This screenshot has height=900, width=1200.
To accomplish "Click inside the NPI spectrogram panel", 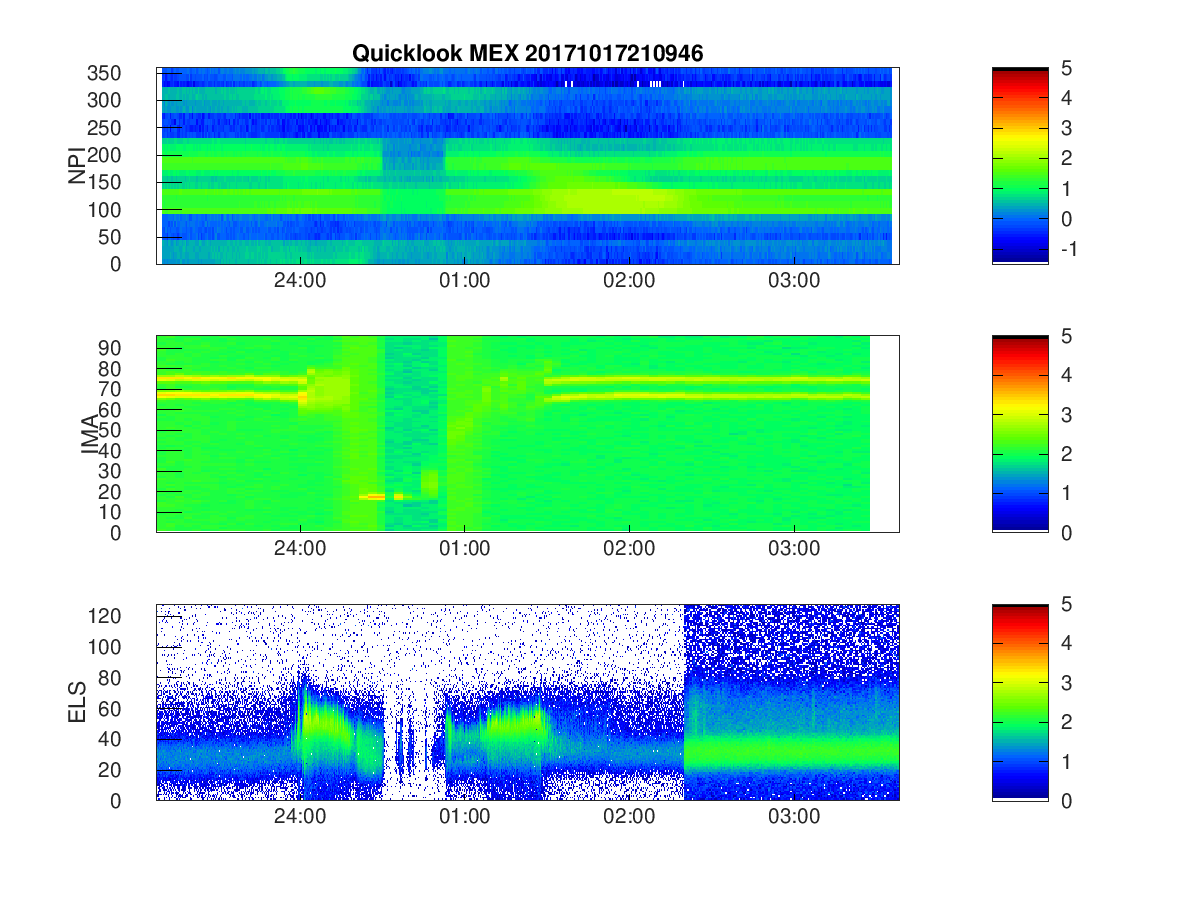I will (527, 166).
